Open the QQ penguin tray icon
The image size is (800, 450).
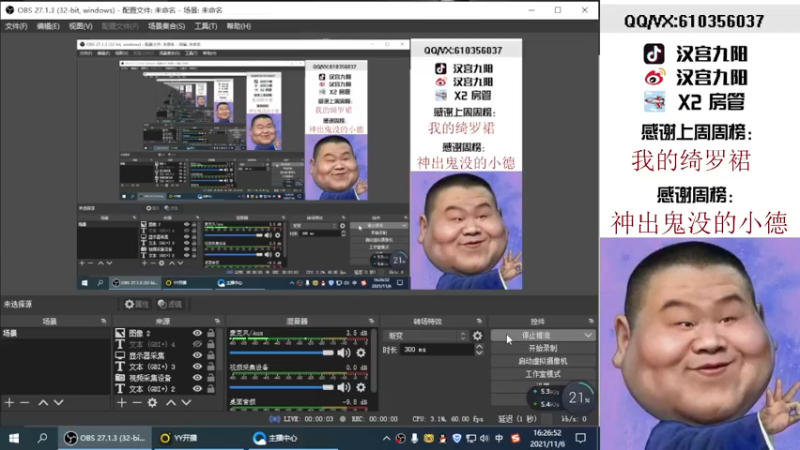click(x=442, y=438)
